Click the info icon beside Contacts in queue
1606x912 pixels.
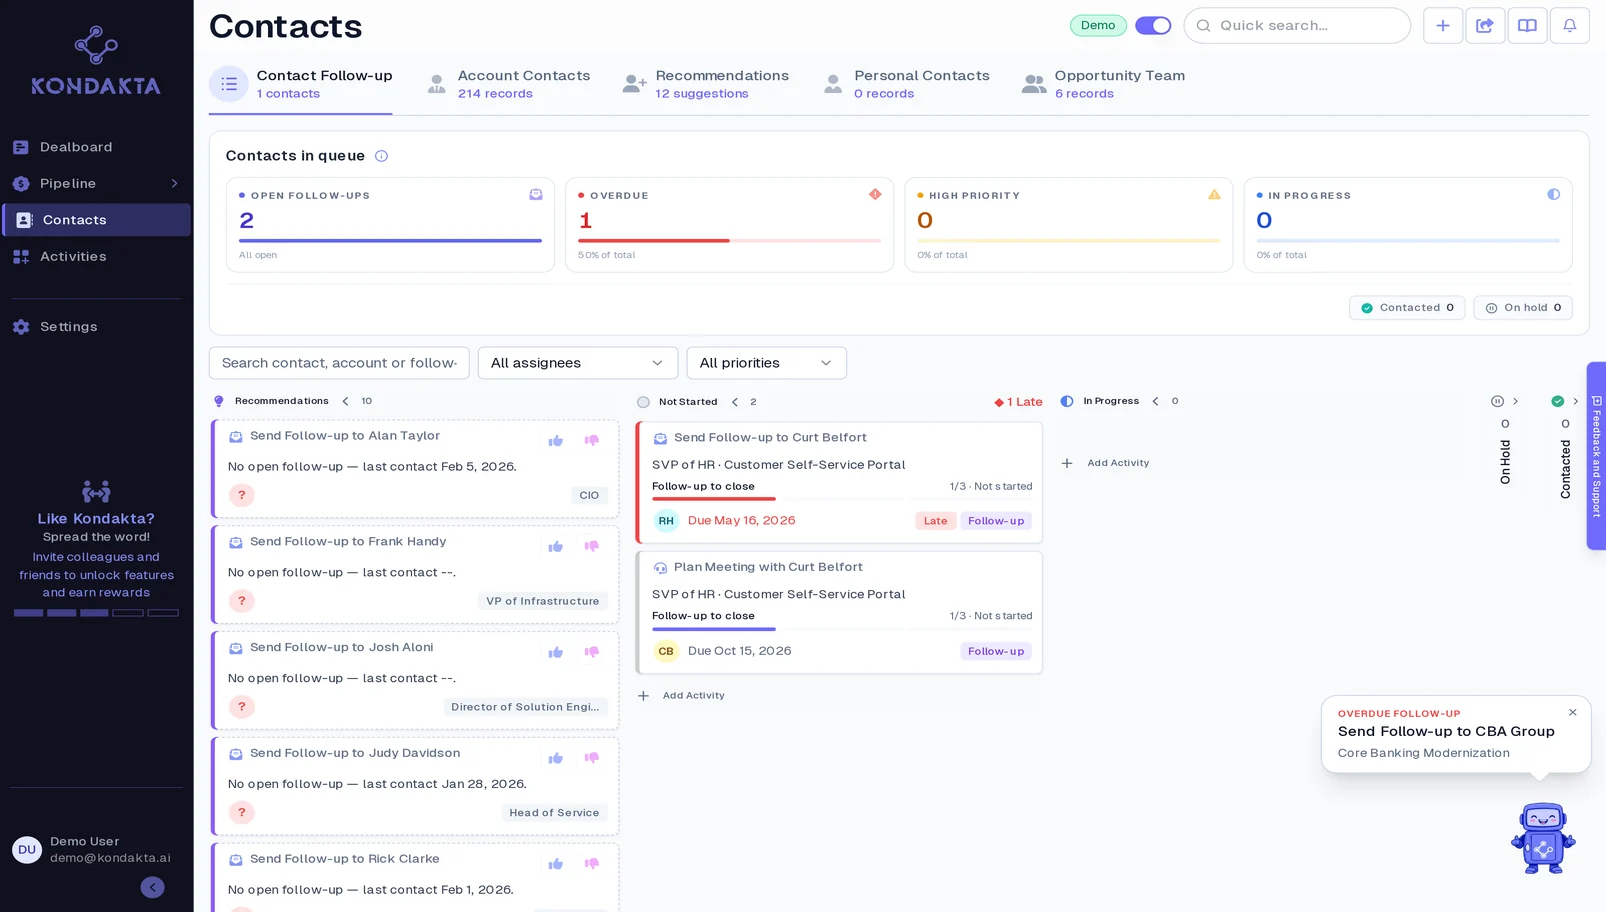pyautogui.click(x=381, y=156)
